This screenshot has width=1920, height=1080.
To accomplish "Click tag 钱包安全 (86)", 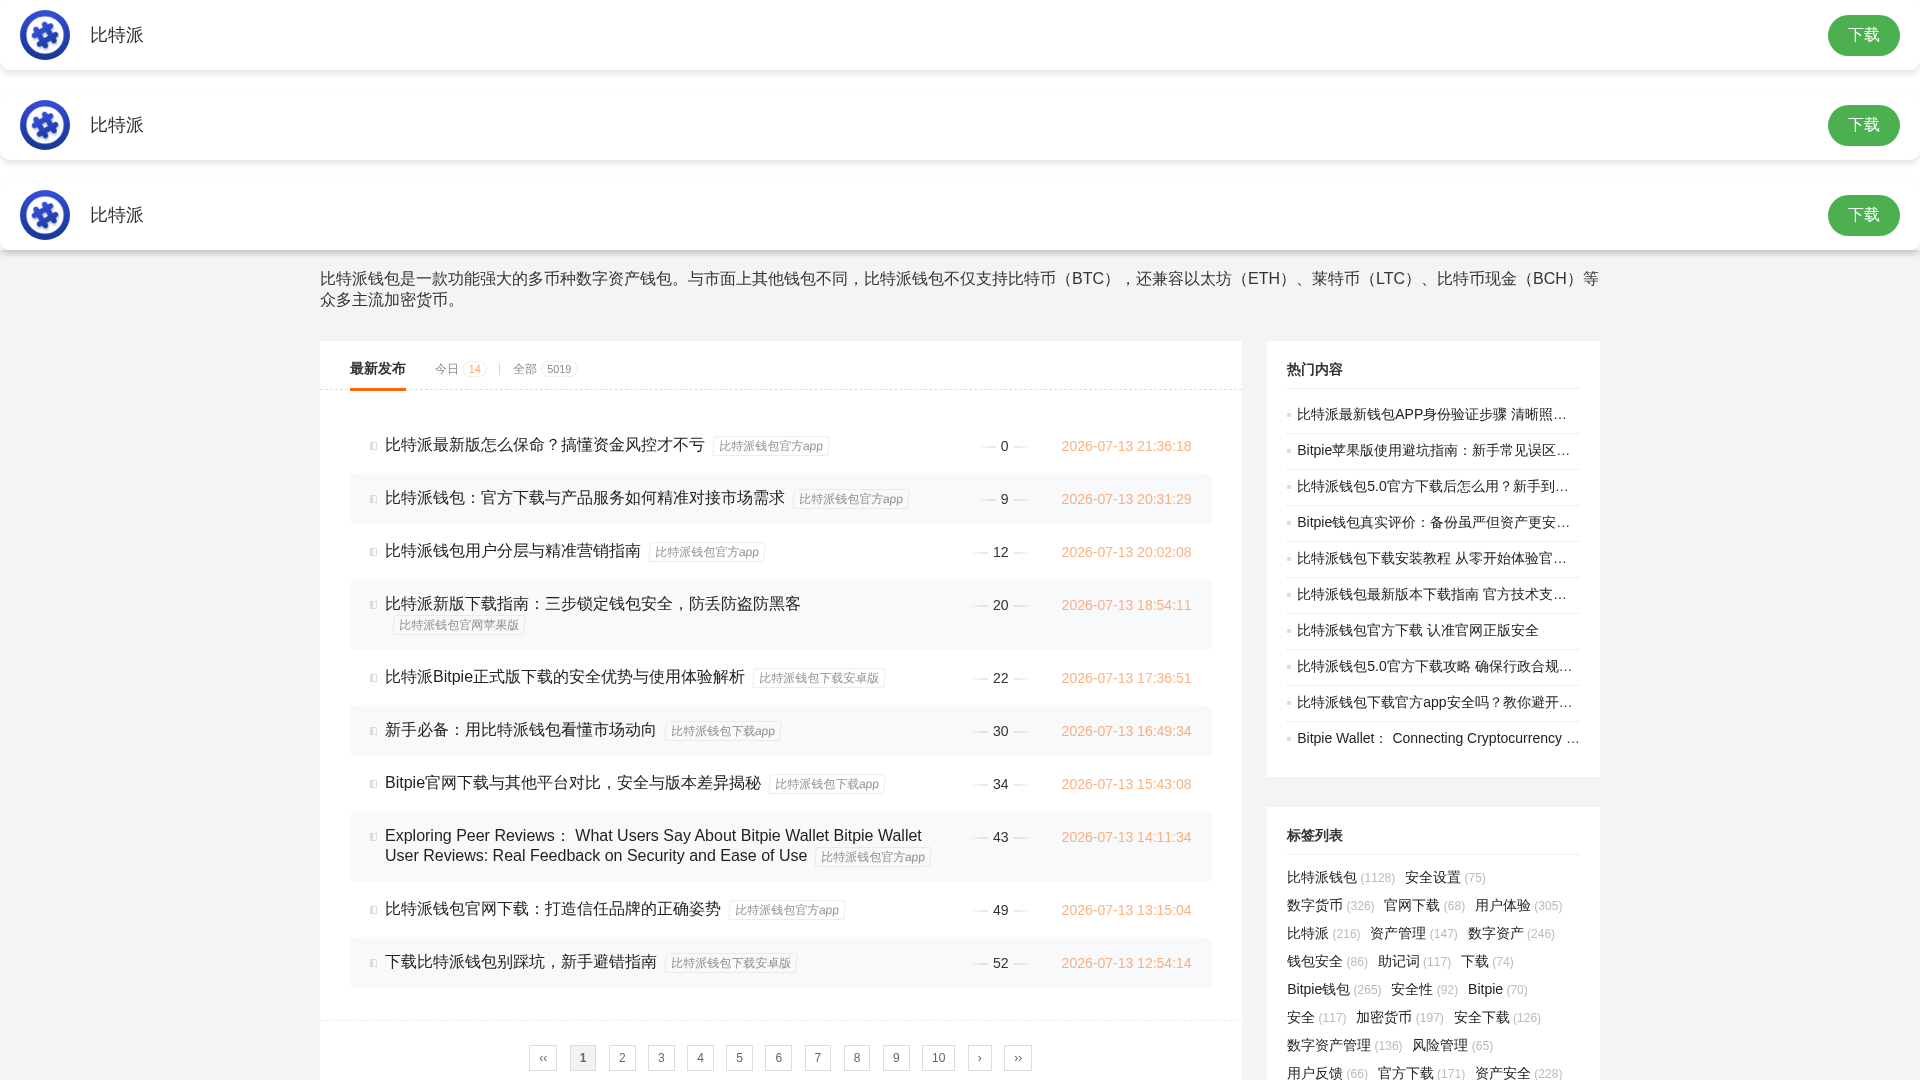I will (1327, 961).
